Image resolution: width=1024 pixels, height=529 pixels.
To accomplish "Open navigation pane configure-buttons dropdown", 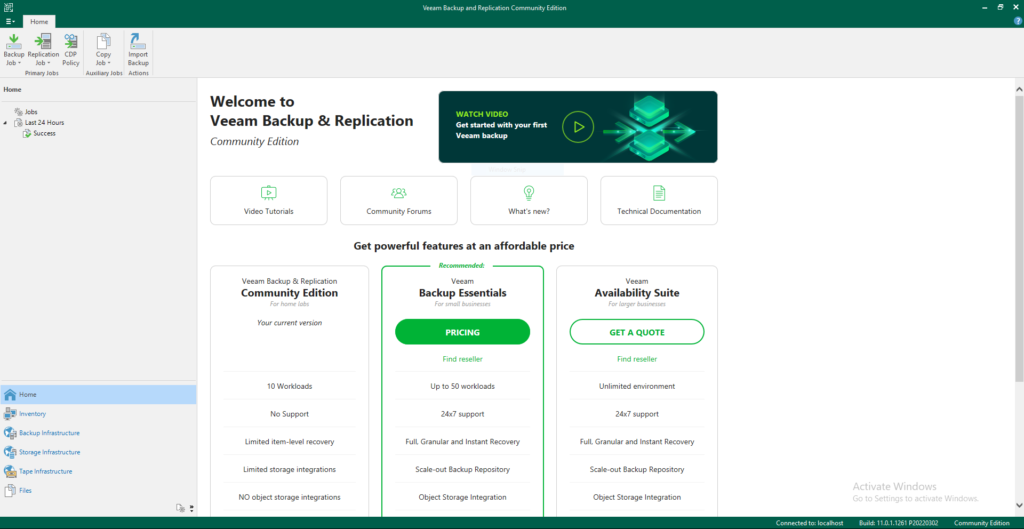I will pyautogui.click(x=191, y=508).
